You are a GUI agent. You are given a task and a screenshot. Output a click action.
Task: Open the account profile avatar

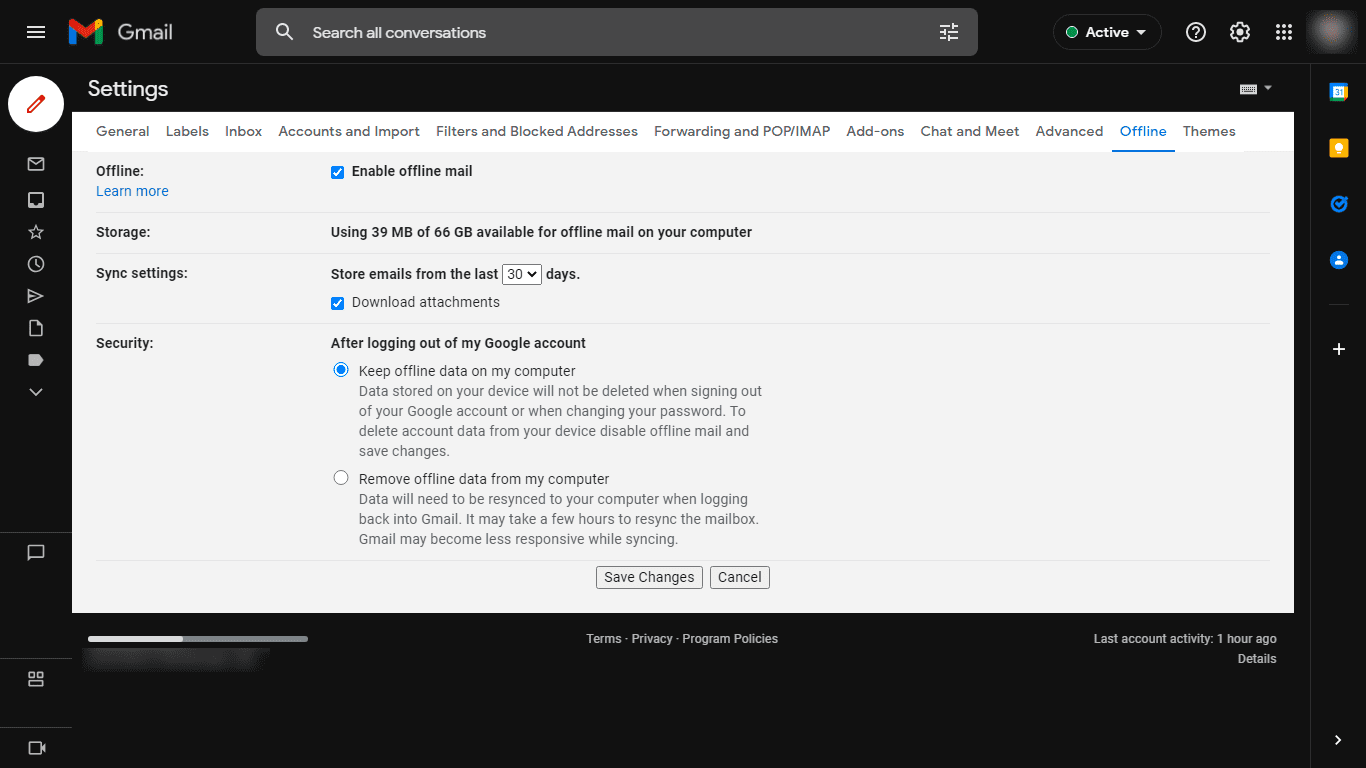click(x=1331, y=32)
